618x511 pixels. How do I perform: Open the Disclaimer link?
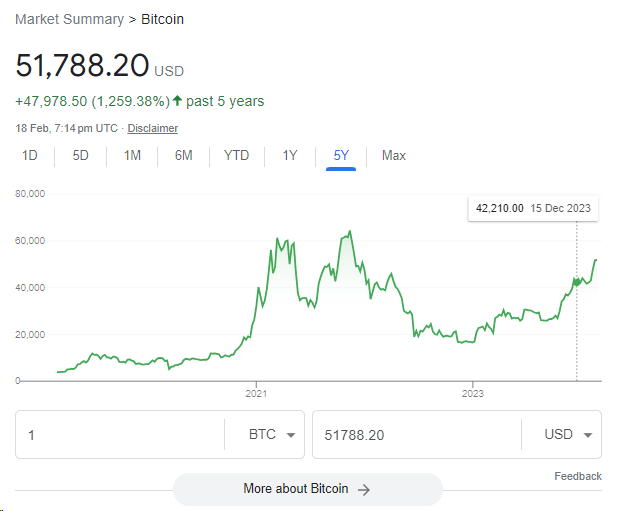point(153,128)
